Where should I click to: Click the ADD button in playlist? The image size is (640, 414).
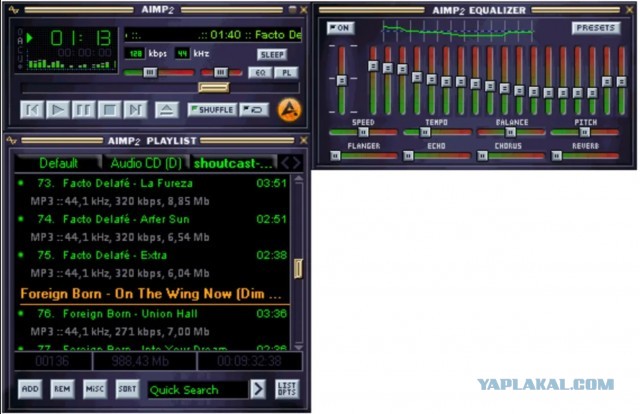[x=30, y=389]
